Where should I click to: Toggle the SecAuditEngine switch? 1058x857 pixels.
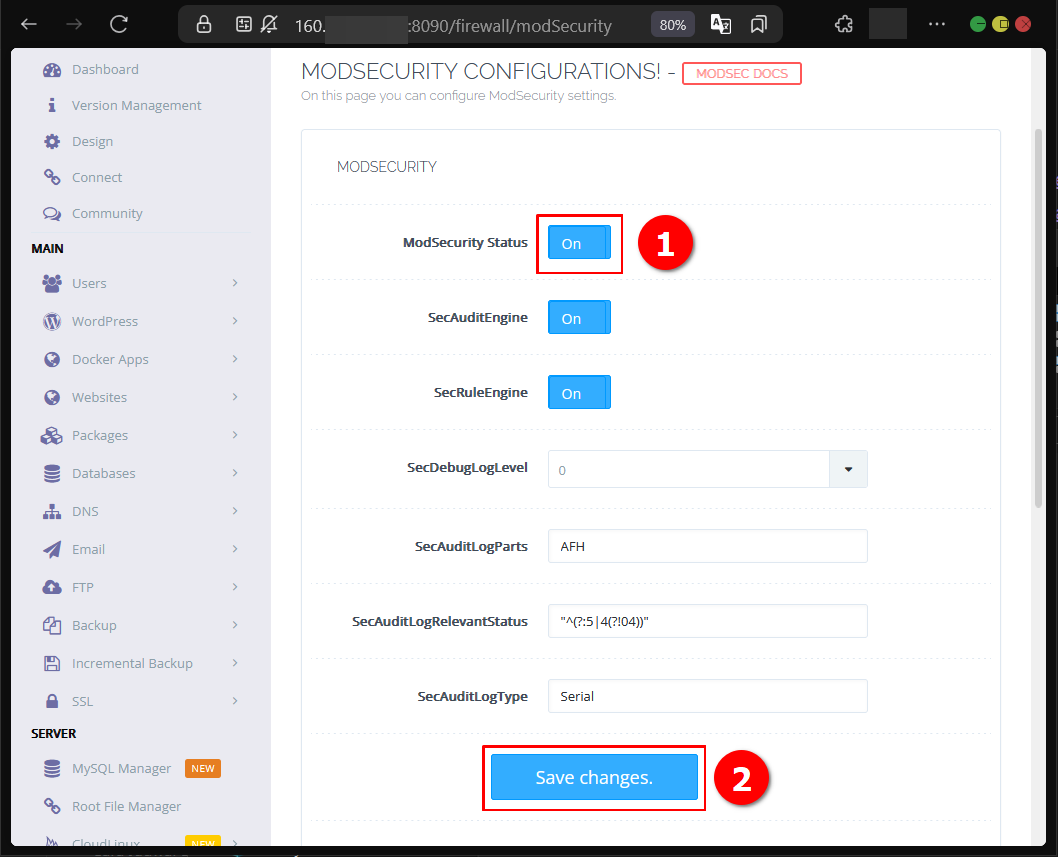coord(578,318)
